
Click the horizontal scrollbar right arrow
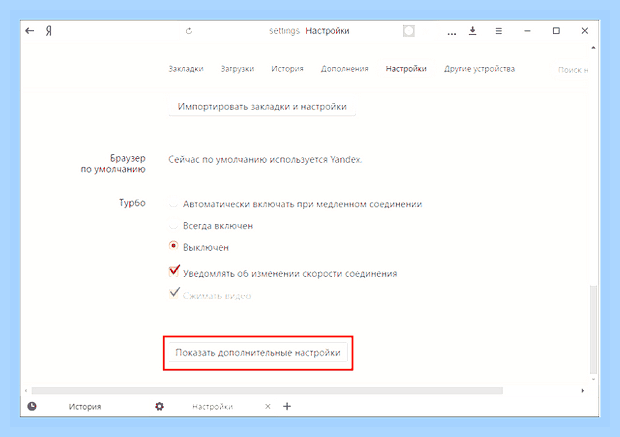point(582,391)
